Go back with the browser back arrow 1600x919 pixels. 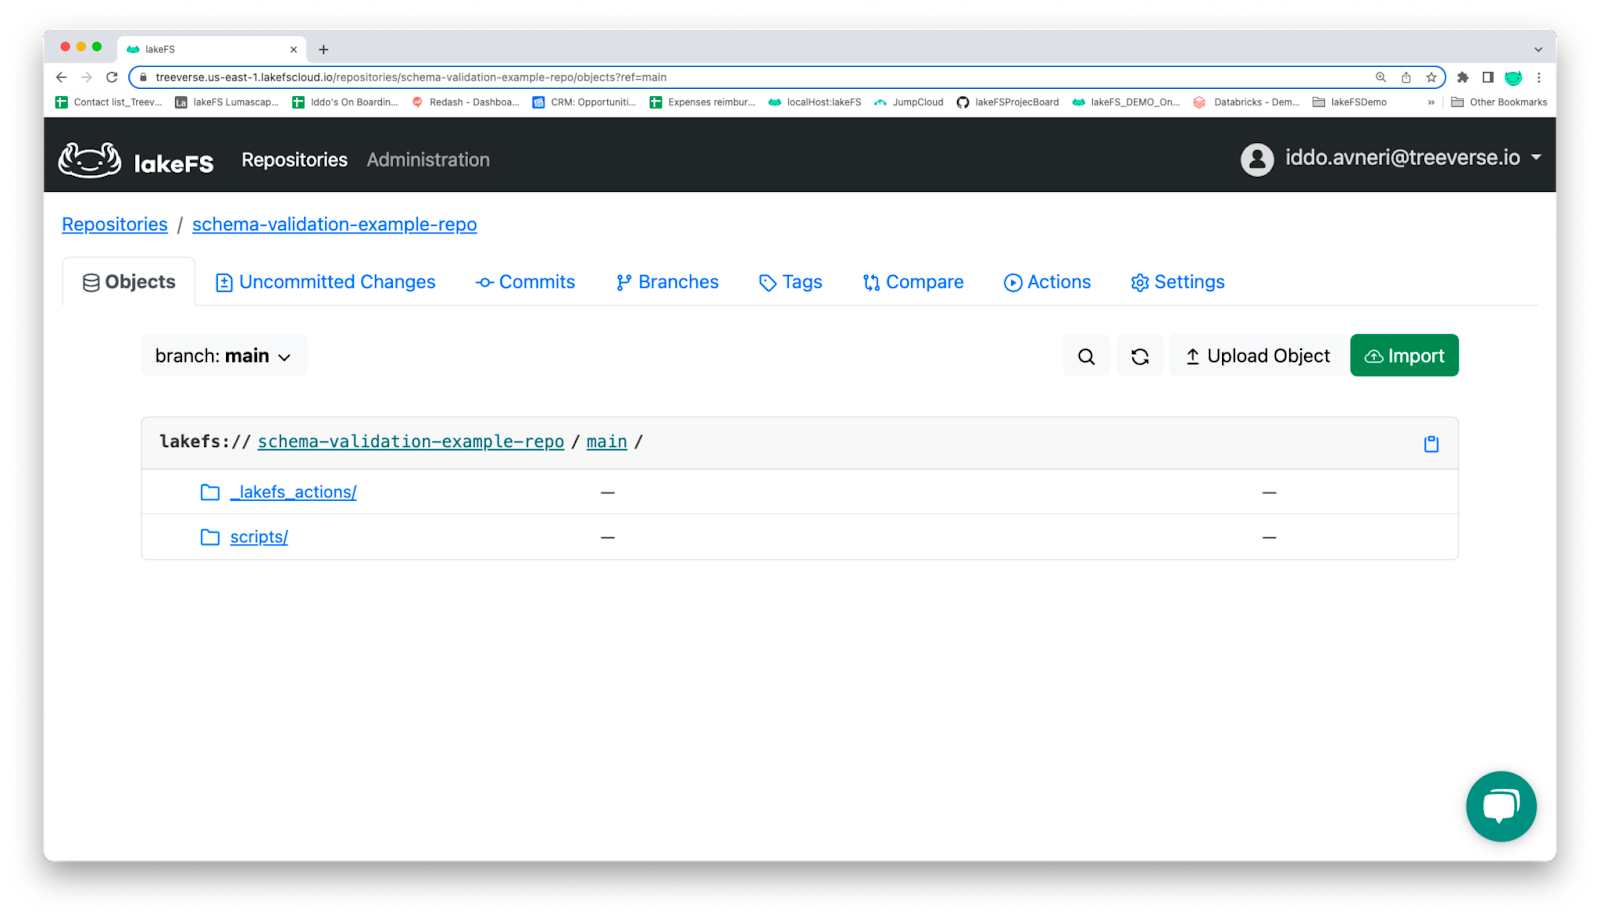click(x=62, y=77)
